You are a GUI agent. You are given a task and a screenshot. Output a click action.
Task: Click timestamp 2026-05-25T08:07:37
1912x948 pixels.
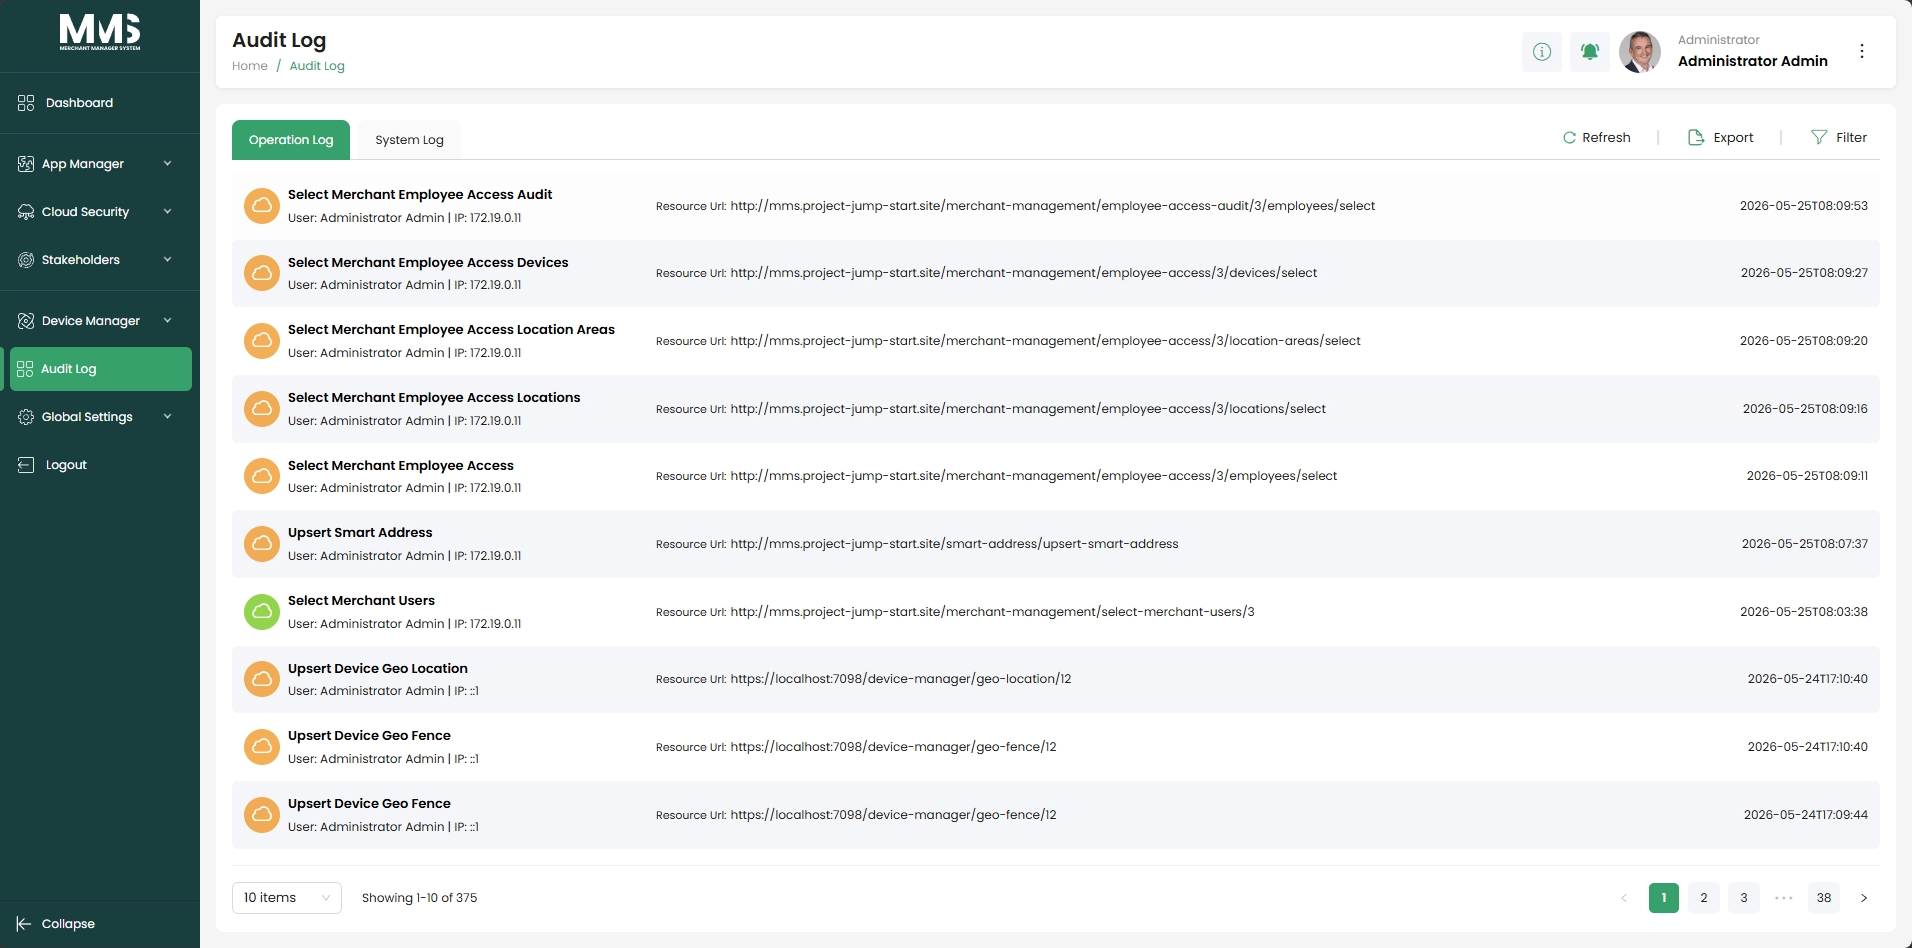(x=1805, y=544)
